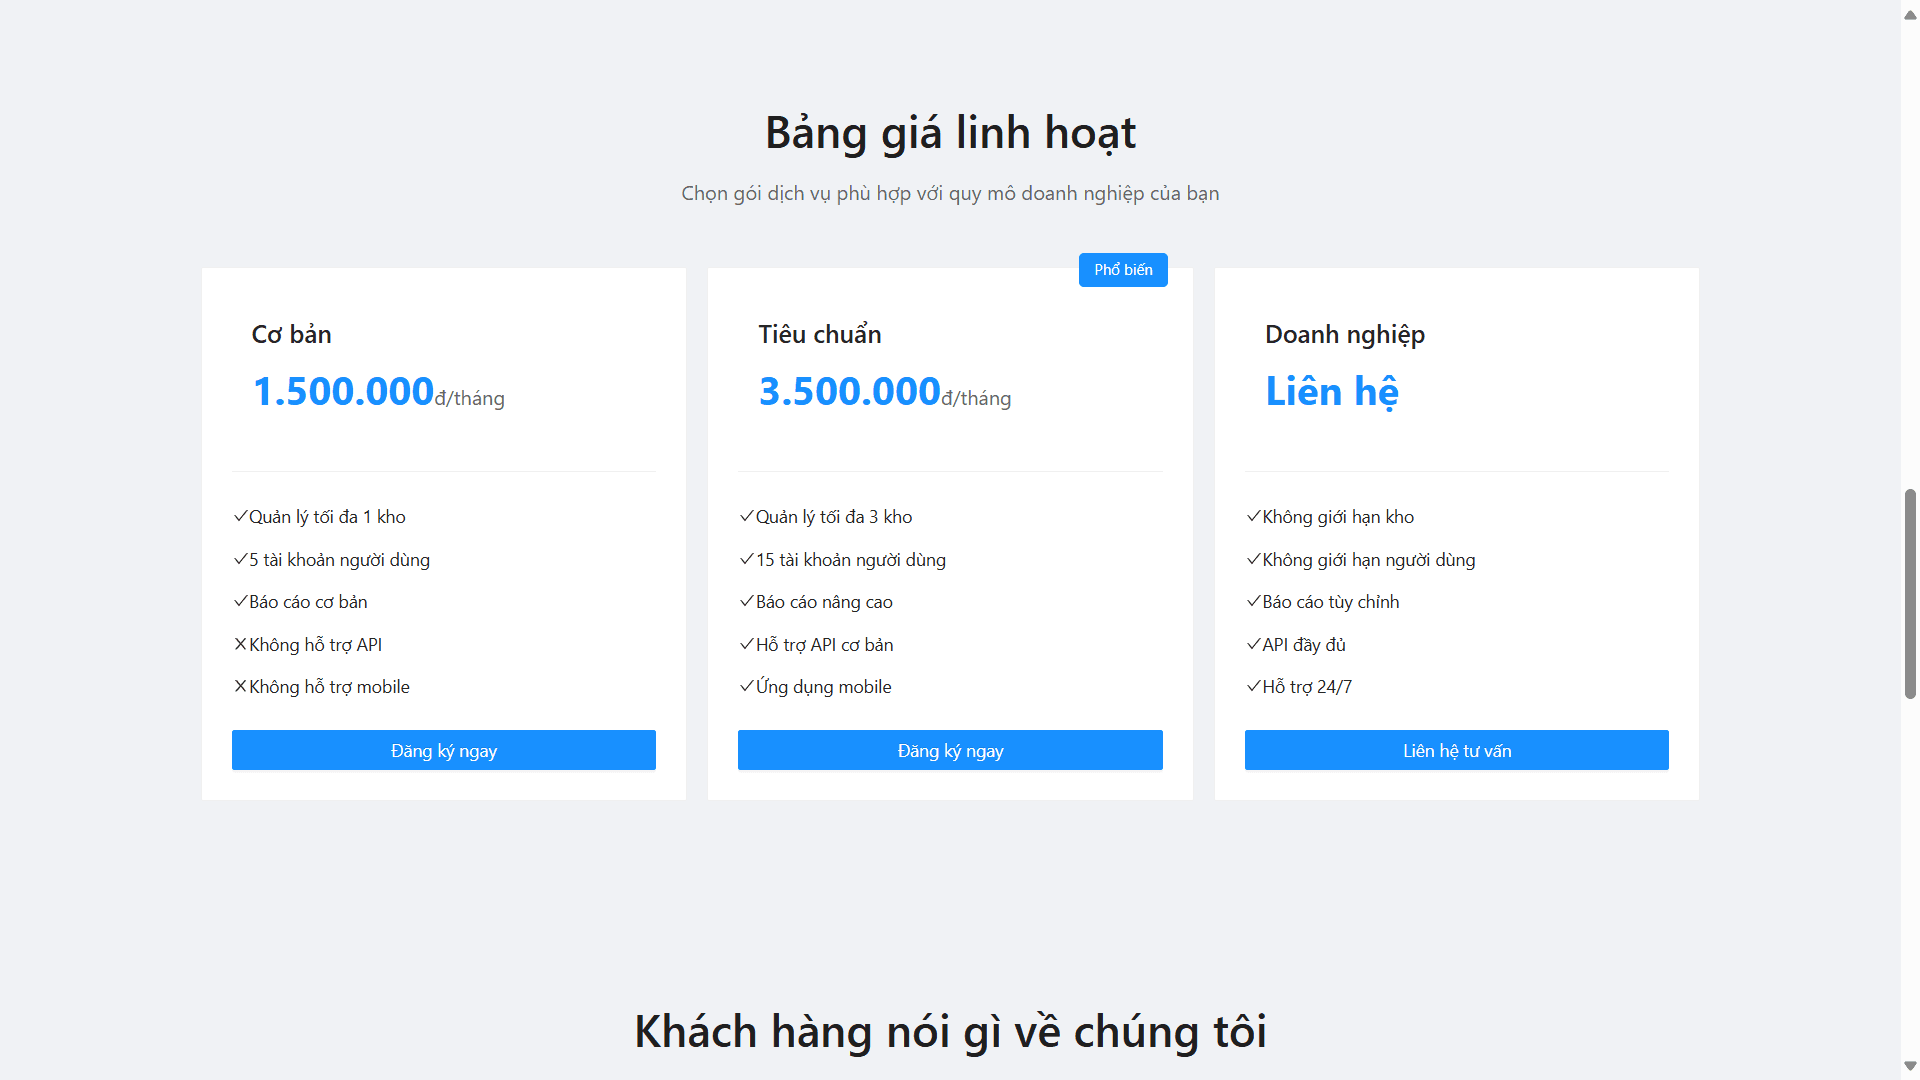
Task: Click 'Đăng ký ngay' button in Tiêu chuẩn plan
Action: [949, 750]
